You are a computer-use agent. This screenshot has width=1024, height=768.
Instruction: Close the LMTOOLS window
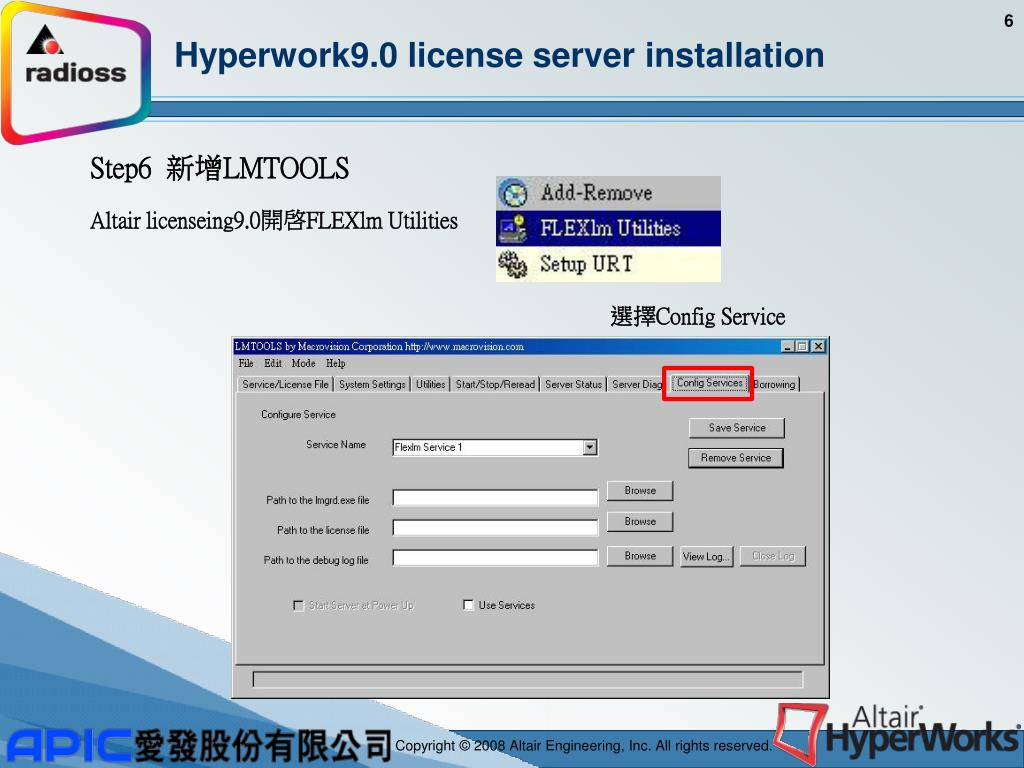(x=818, y=347)
